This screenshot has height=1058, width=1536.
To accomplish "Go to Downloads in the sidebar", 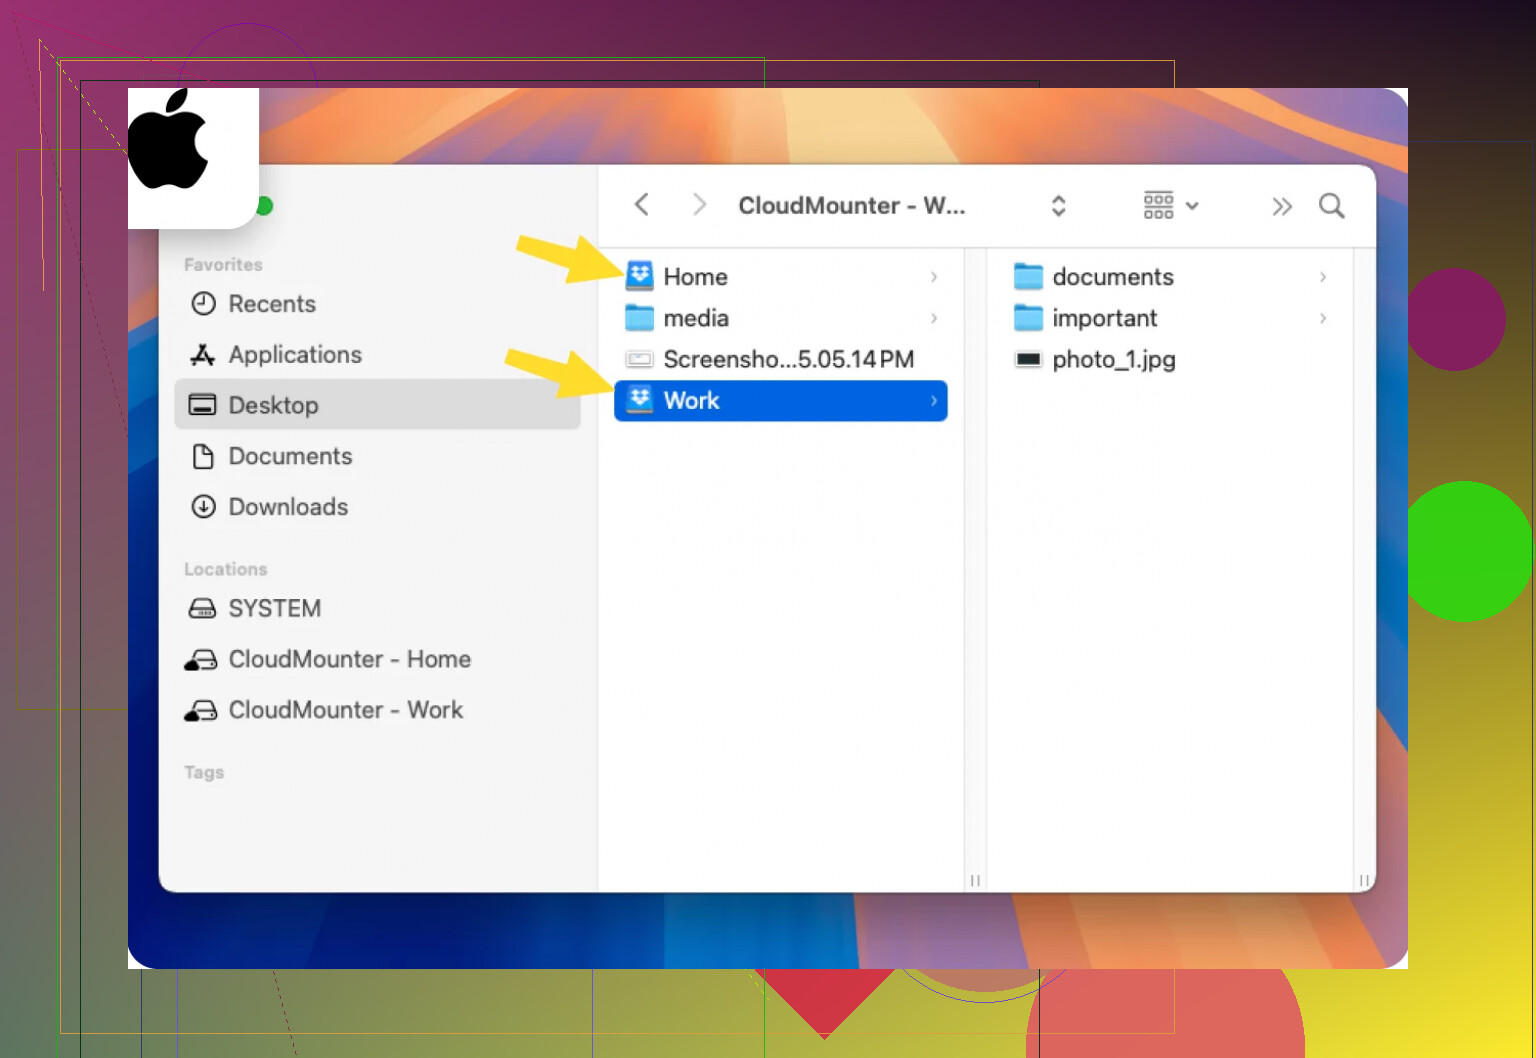I will (x=287, y=507).
